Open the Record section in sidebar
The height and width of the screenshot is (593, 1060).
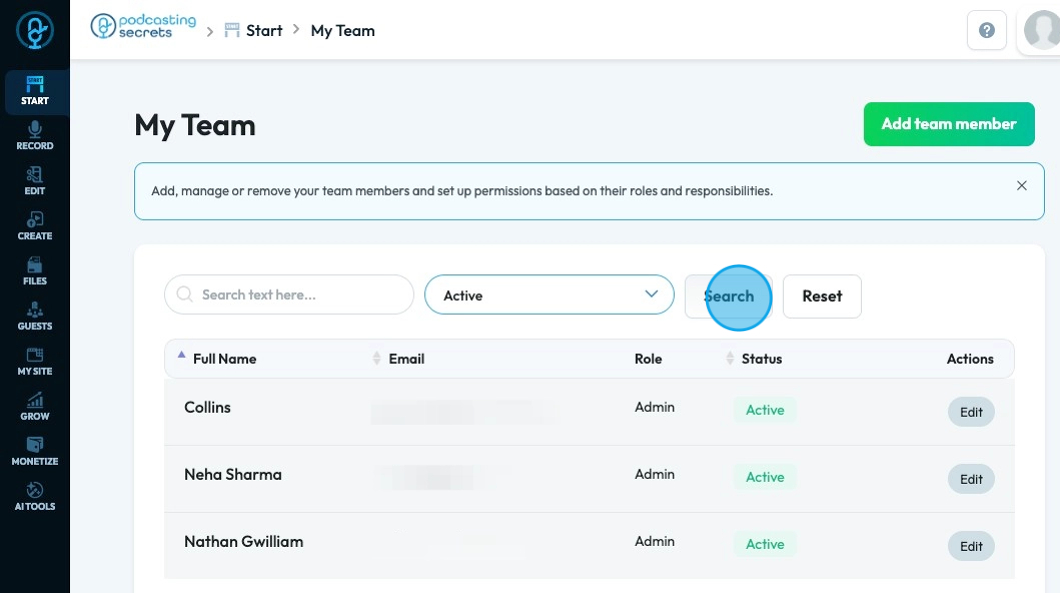point(35,136)
